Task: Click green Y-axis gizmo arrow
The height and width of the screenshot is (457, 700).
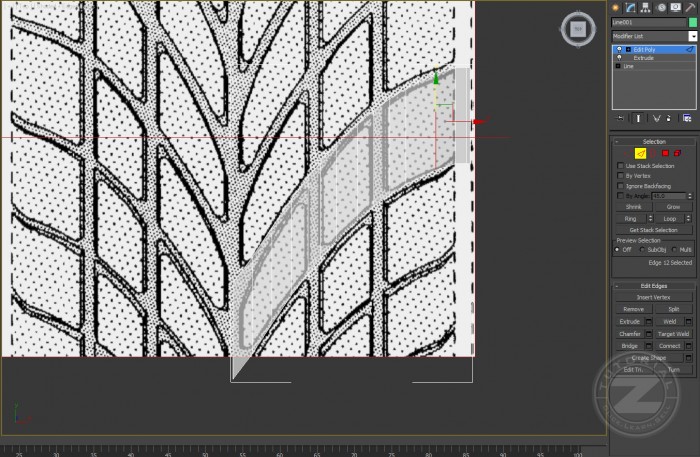Action: point(436,77)
